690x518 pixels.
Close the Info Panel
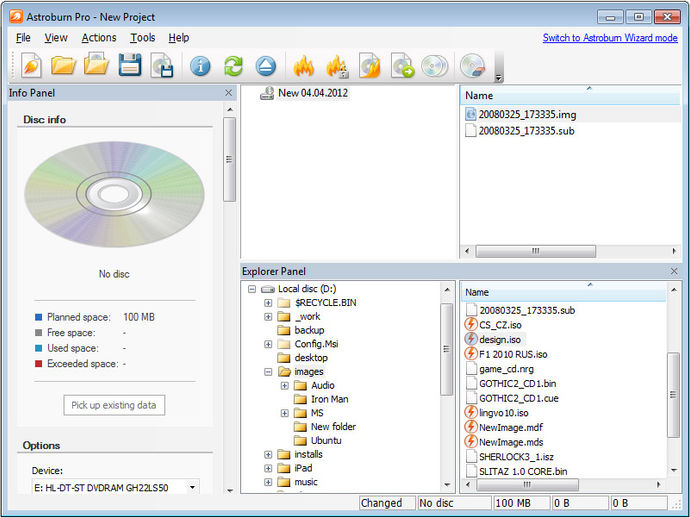point(228,93)
